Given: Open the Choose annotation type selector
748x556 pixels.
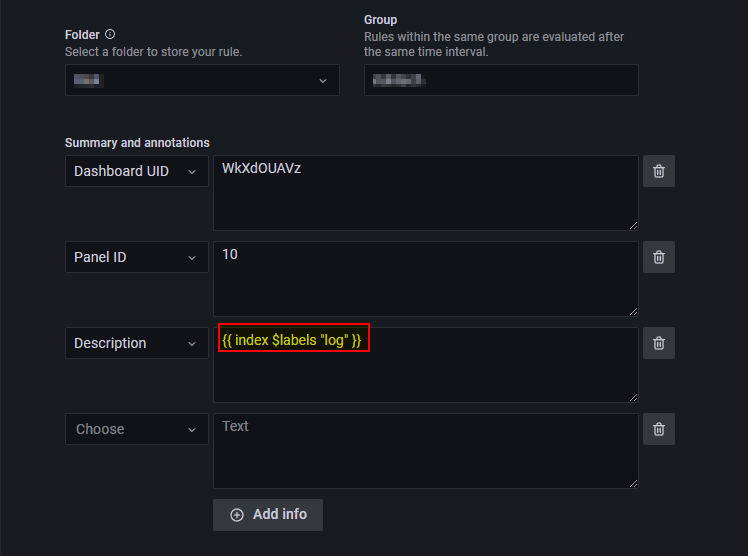Looking at the screenshot, I should tap(137, 429).
